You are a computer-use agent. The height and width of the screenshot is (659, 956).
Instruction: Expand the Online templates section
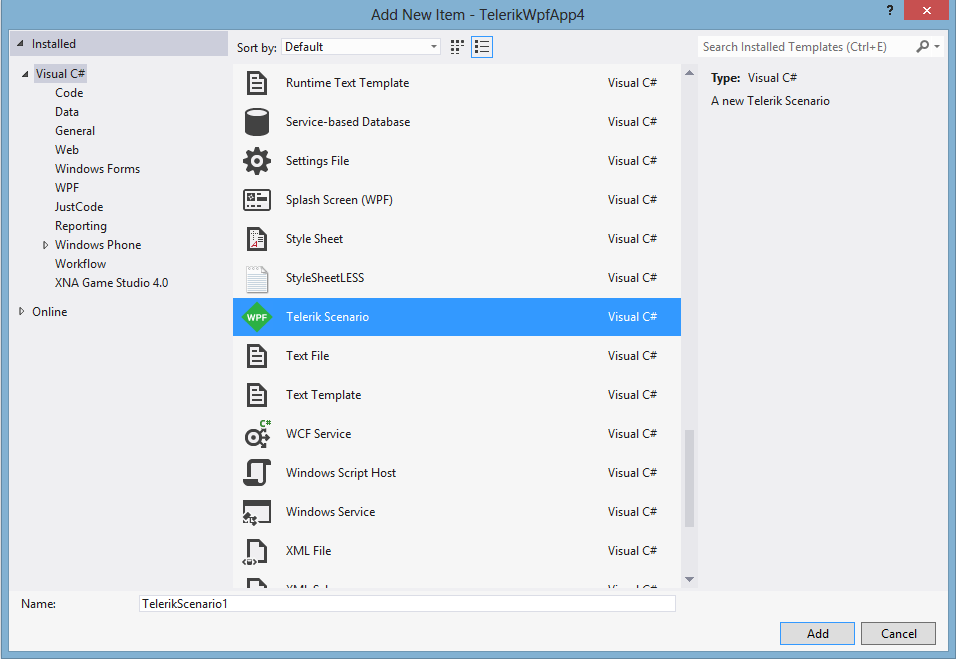tap(21, 312)
